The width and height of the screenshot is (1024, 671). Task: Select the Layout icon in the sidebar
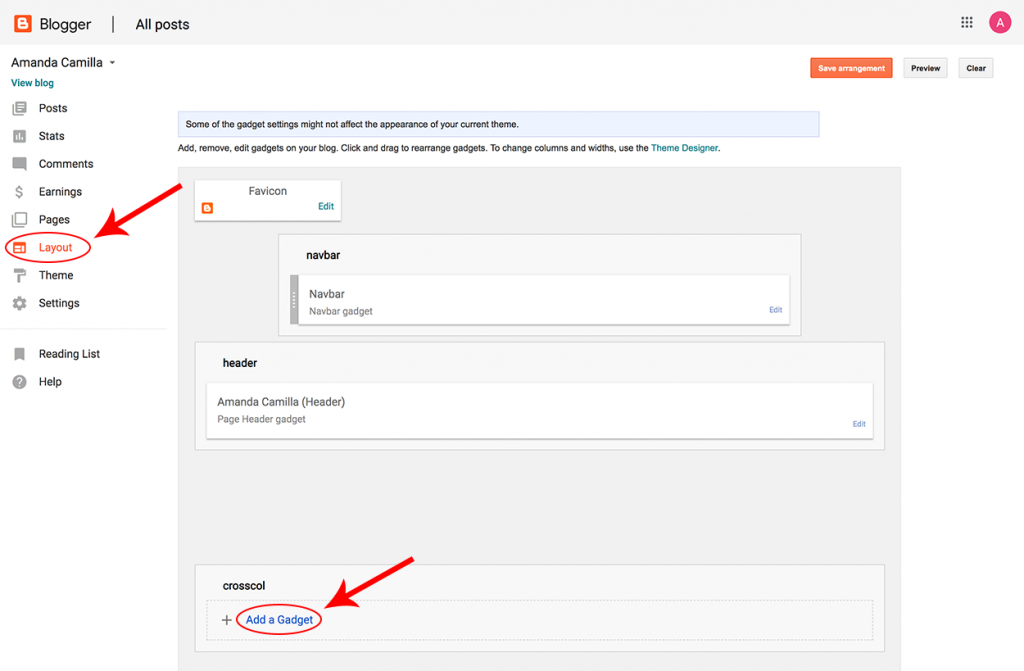point(21,247)
